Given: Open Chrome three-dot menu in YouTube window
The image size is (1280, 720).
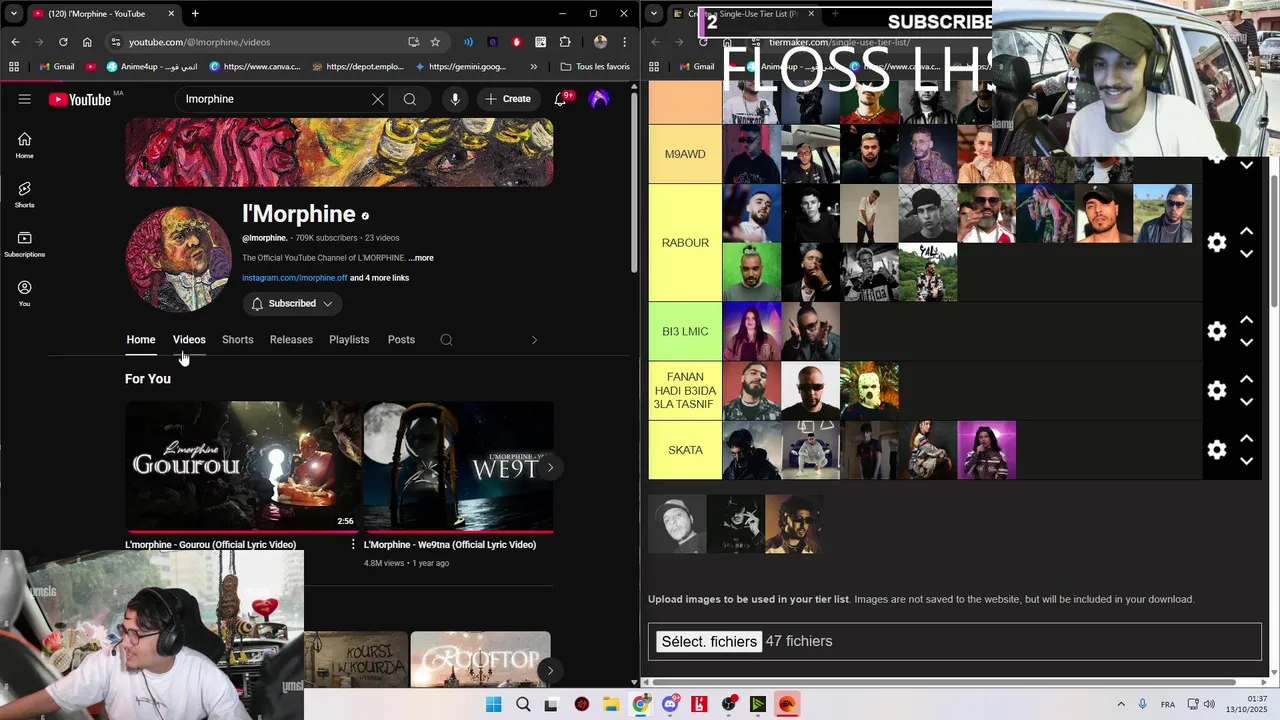Looking at the screenshot, I should point(625,42).
